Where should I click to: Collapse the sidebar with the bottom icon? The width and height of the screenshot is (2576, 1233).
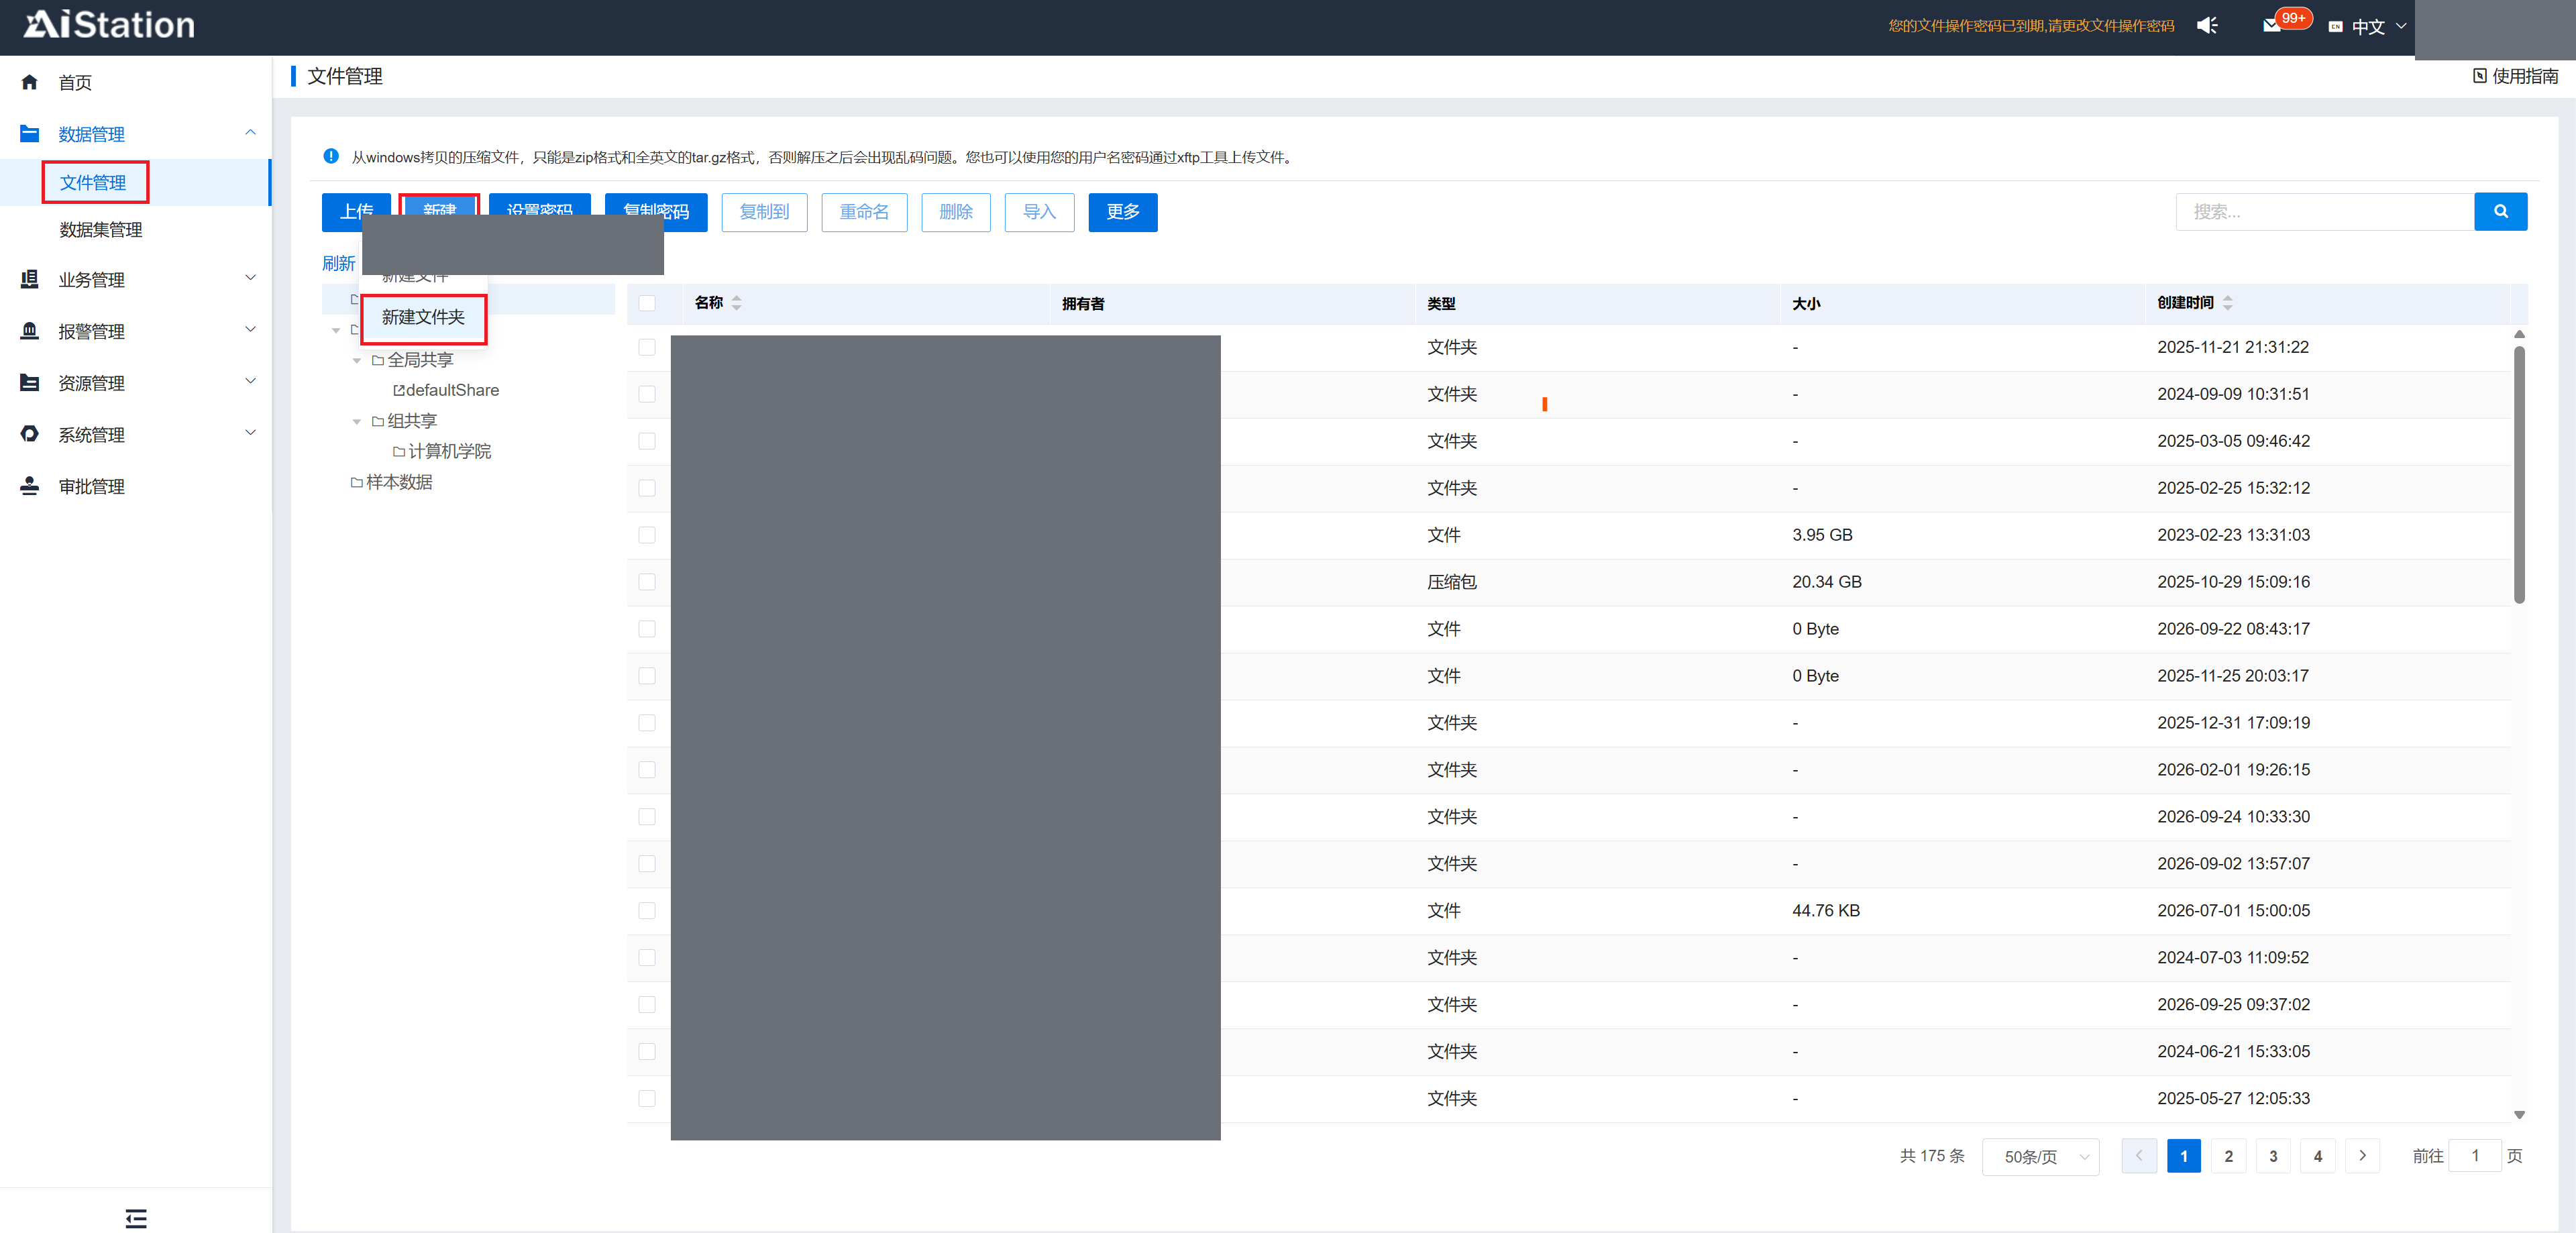pos(136,1218)
